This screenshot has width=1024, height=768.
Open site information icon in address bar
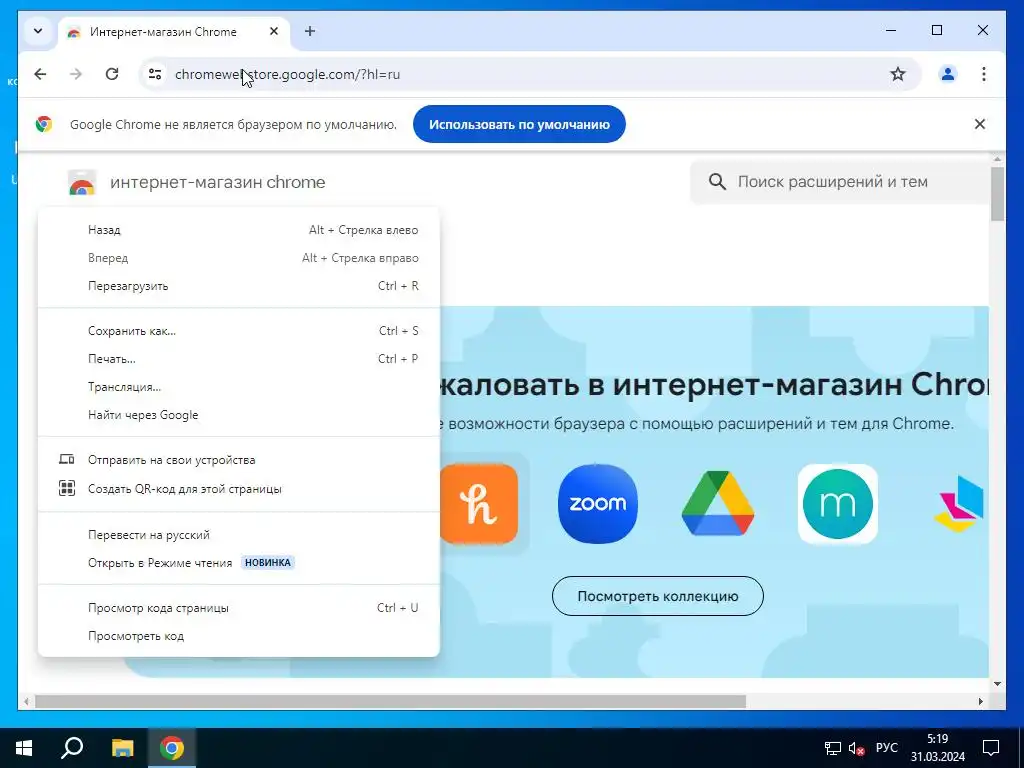point(155,74)
